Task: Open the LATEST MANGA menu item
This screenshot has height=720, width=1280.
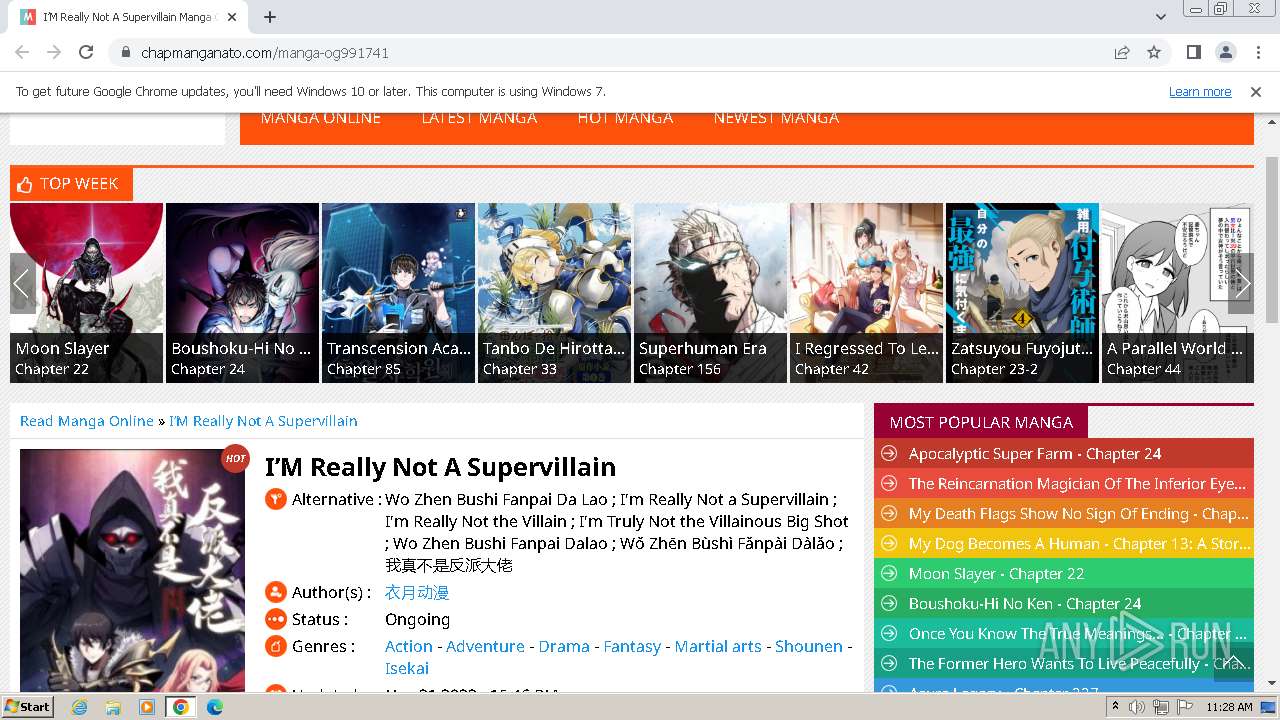Action: pos(479,118)
